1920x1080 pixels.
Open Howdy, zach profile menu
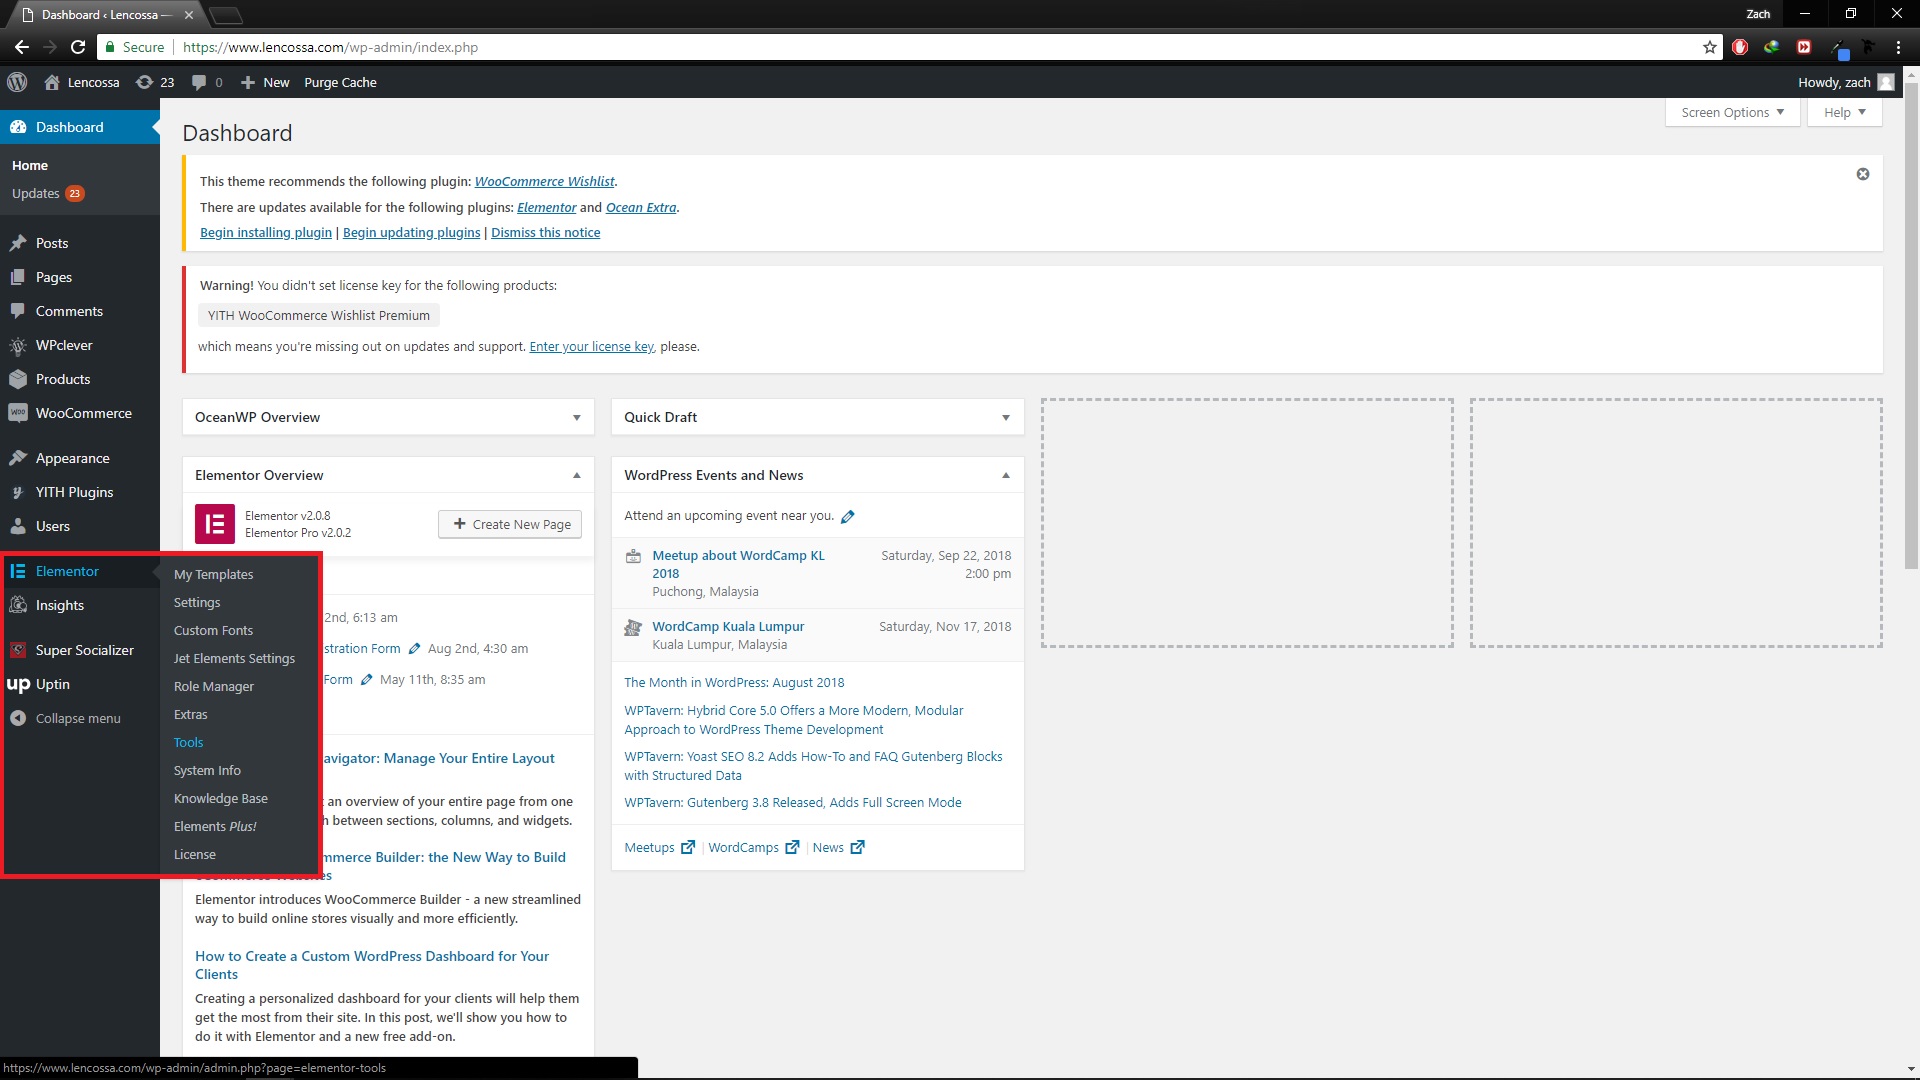pos(1846,82)
